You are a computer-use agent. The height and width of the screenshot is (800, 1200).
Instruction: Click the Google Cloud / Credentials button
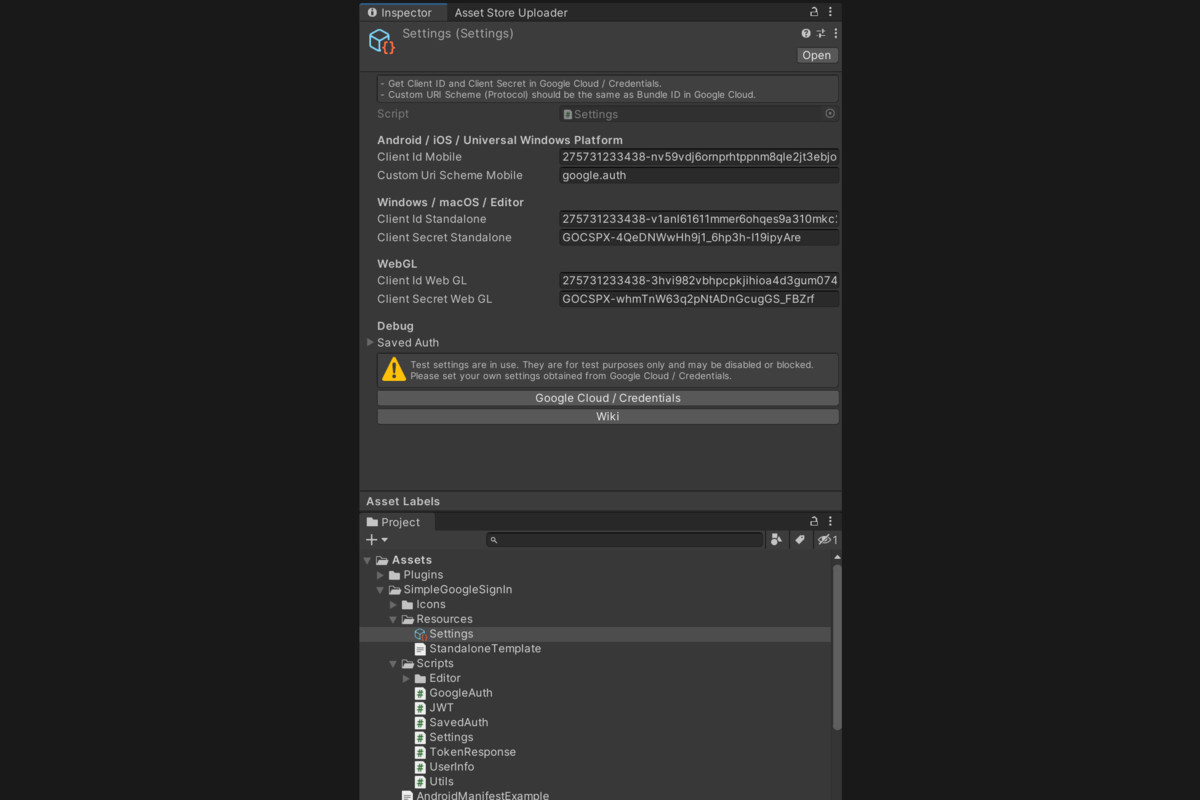[x=608, y=398]
